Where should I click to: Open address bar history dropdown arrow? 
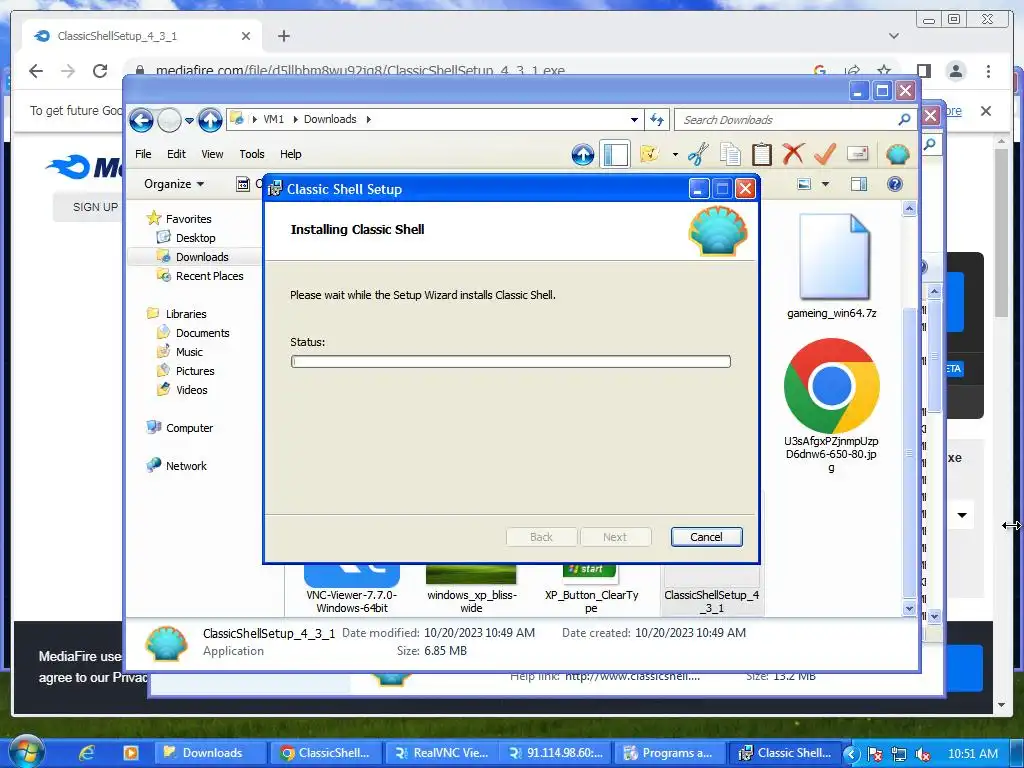634,120
